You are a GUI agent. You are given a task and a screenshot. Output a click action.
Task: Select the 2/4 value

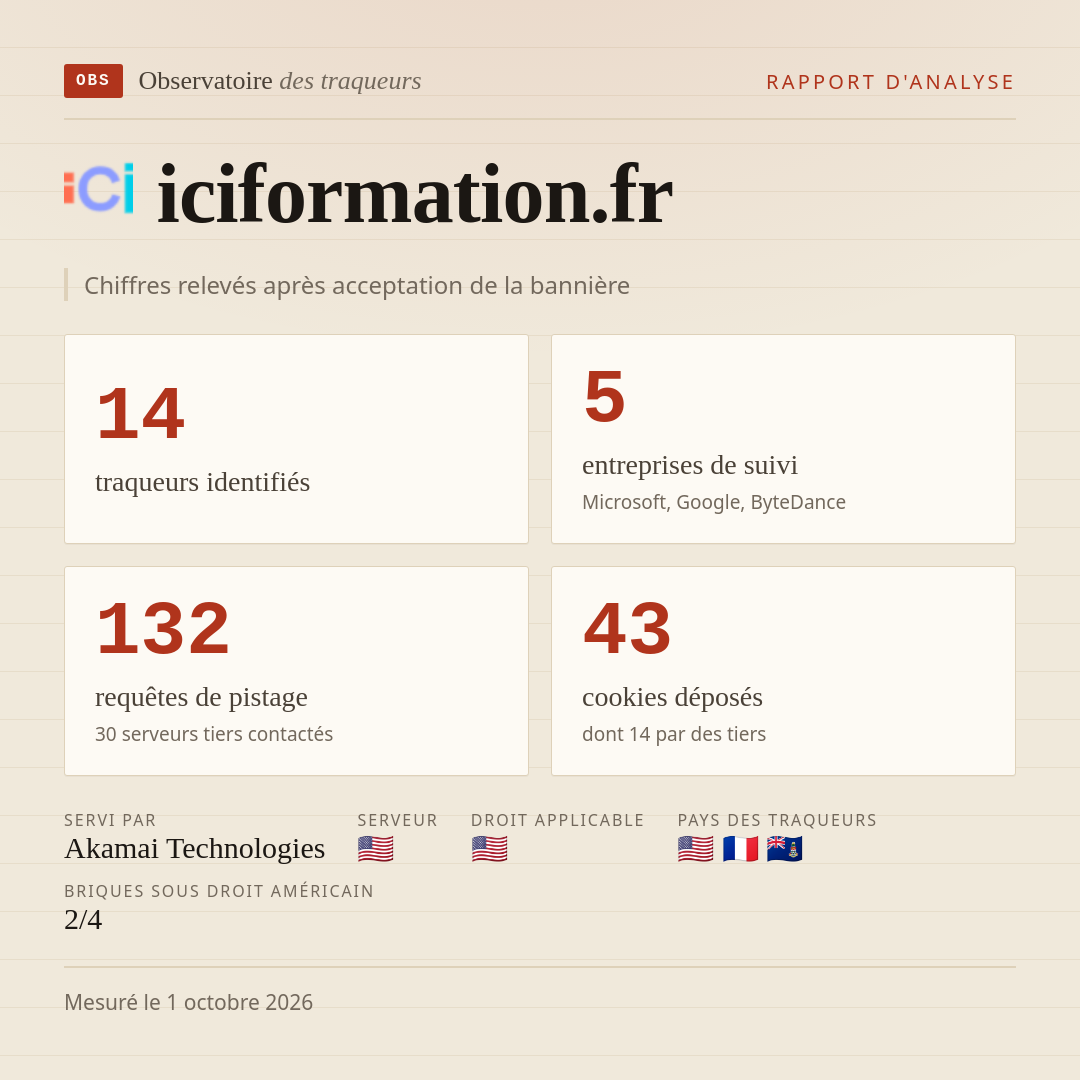click(x=83, y=920)
